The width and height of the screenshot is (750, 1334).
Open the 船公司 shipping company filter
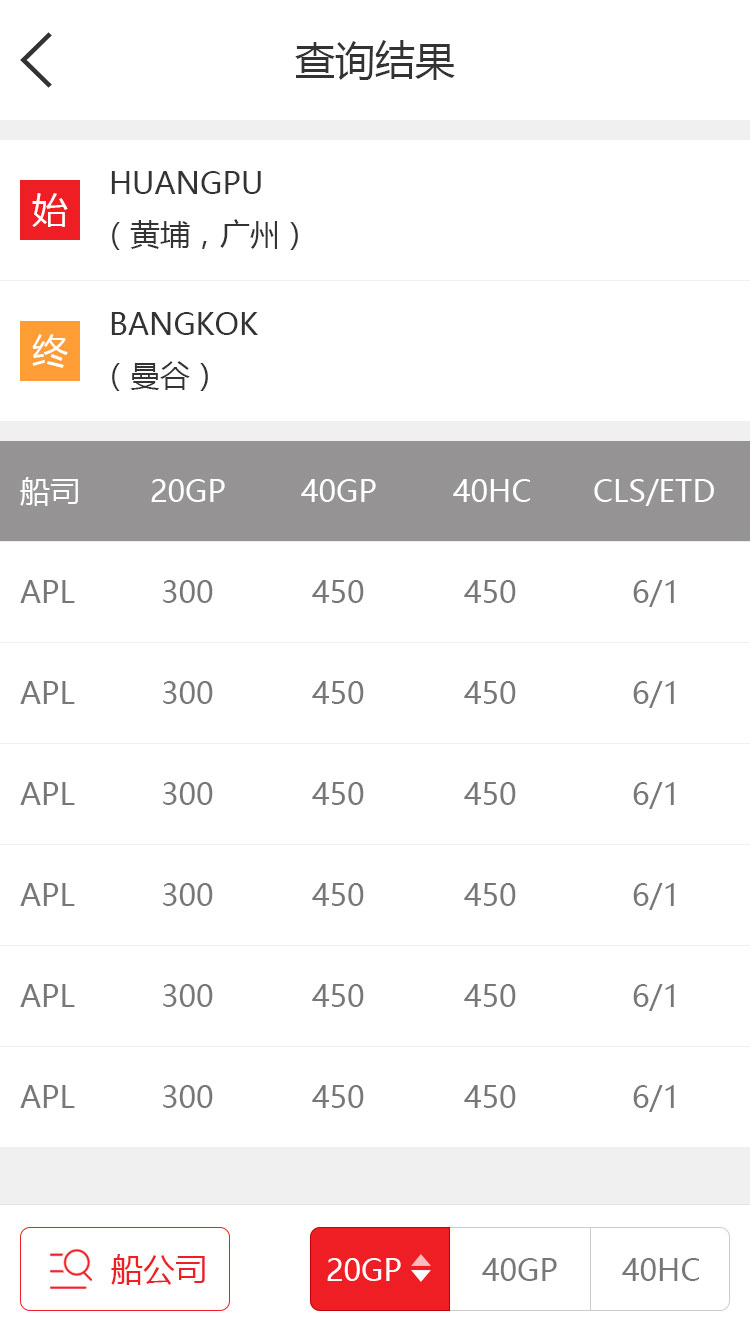click(125, 1269)
